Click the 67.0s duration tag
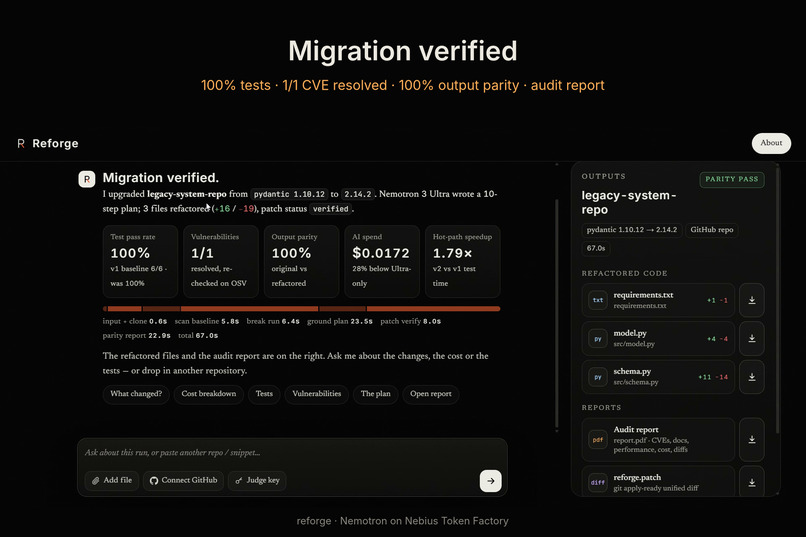 tap(596, 248)
